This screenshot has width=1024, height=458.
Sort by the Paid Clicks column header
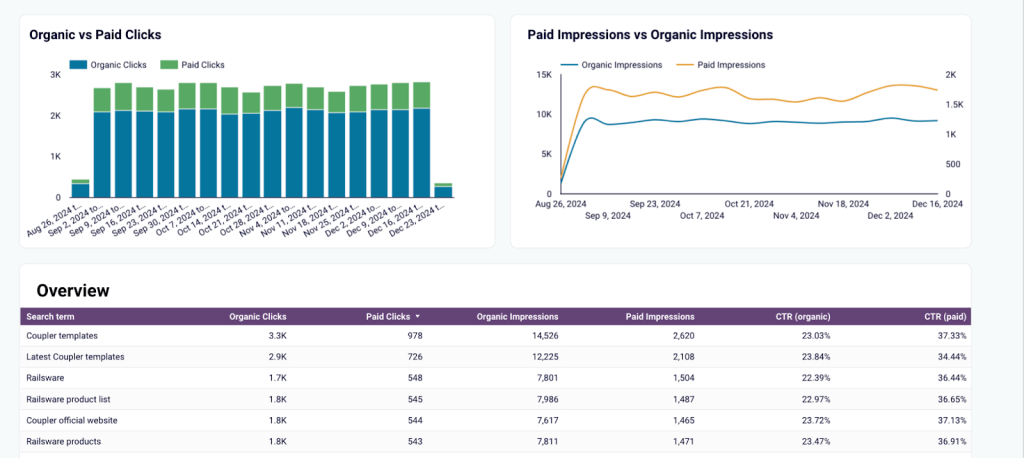click(388, 317)
